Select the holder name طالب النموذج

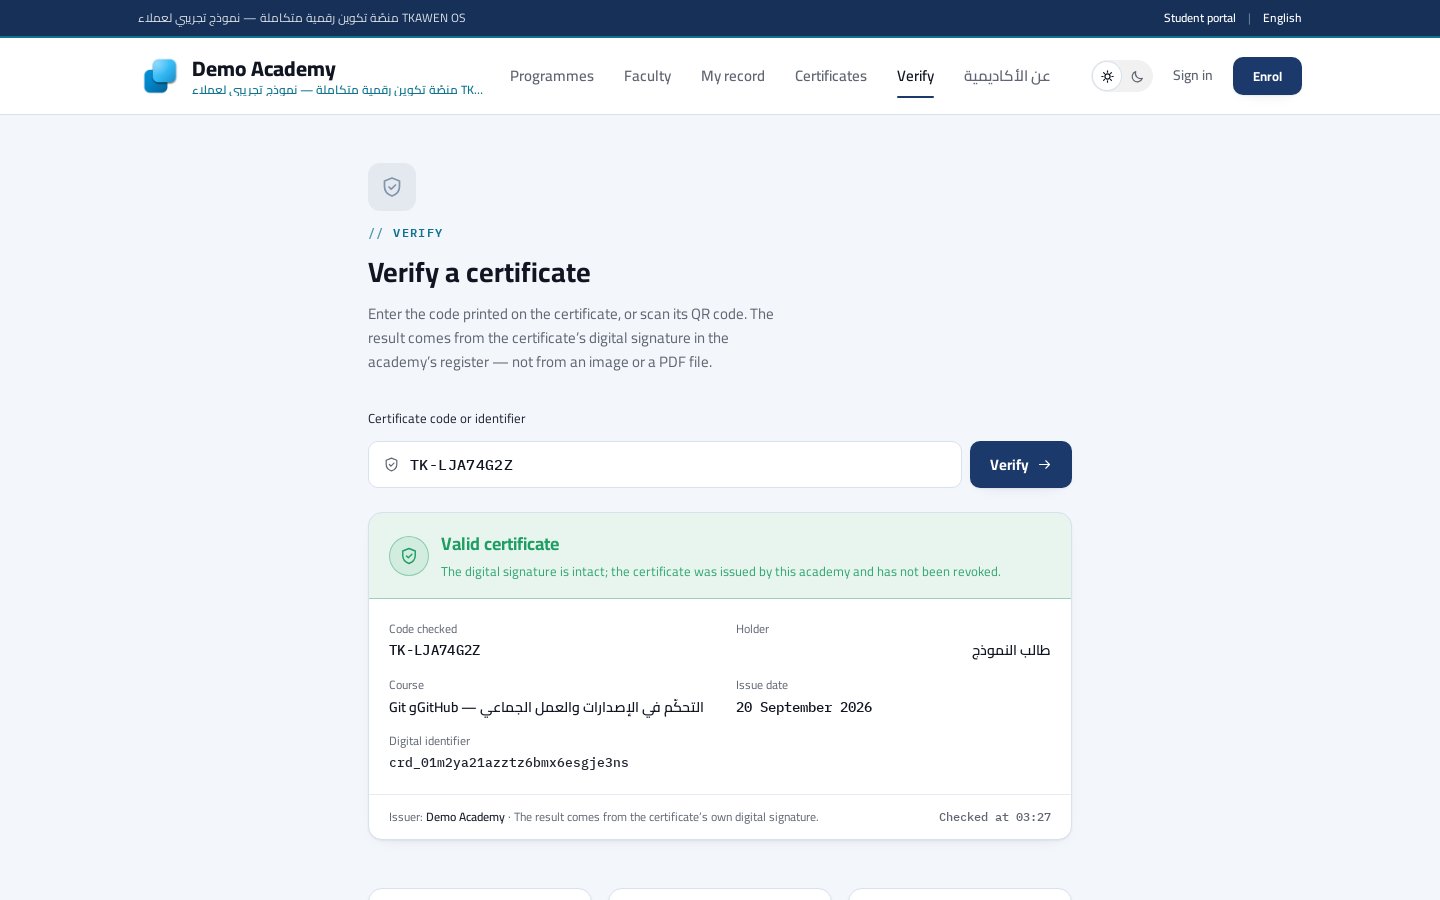1011,650
